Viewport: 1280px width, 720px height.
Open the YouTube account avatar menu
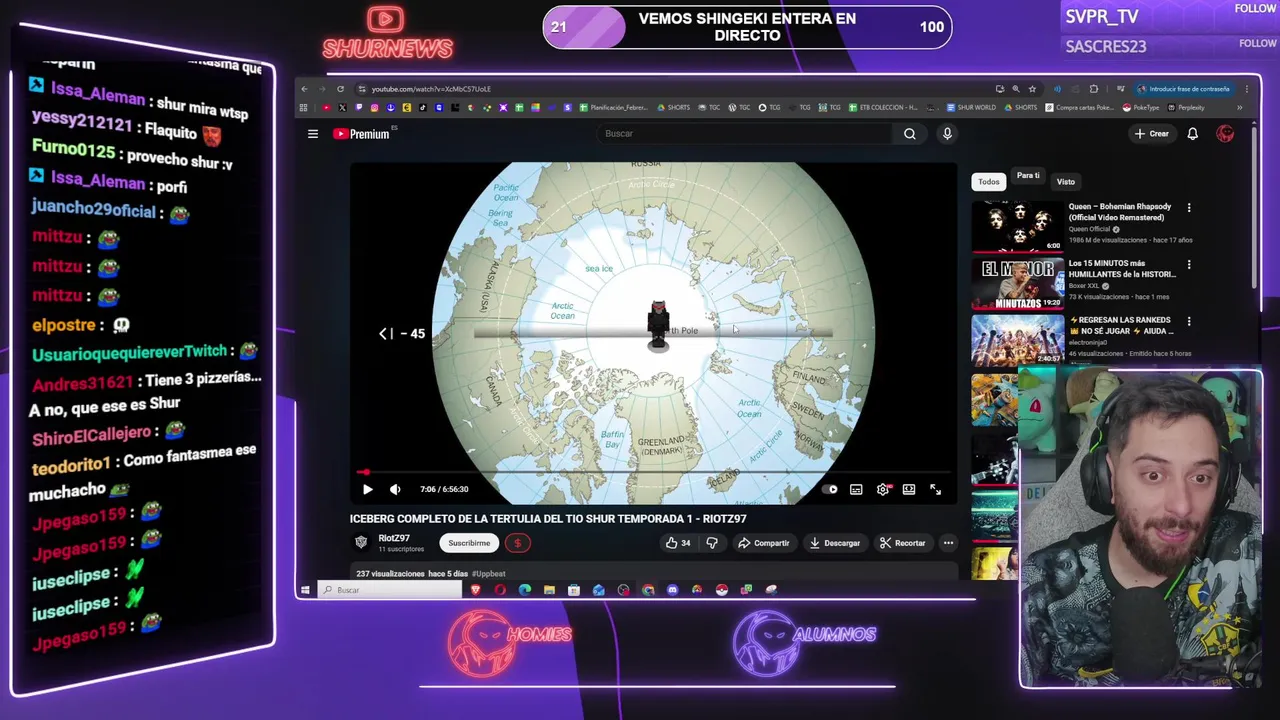[1225, 134]
